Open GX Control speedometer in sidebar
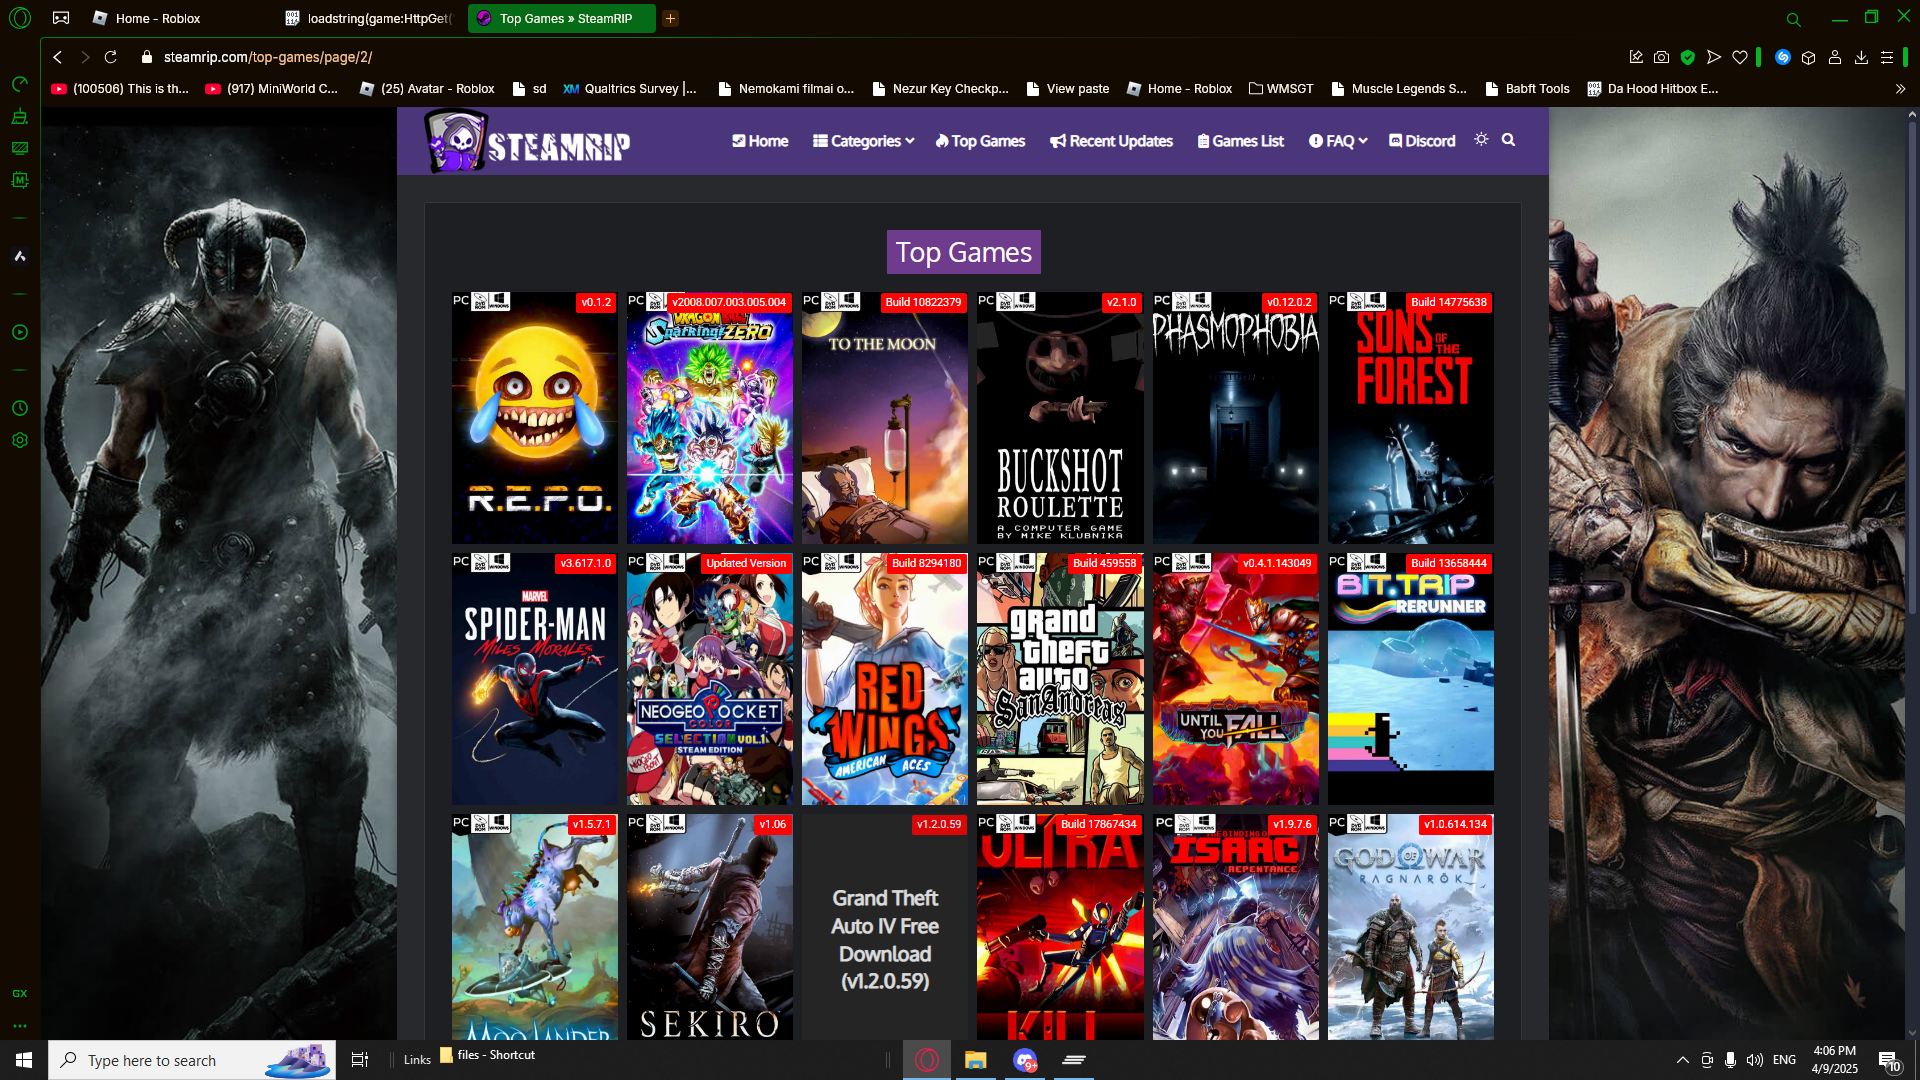The image size is (1920, 1080). [x=19, y=85]
